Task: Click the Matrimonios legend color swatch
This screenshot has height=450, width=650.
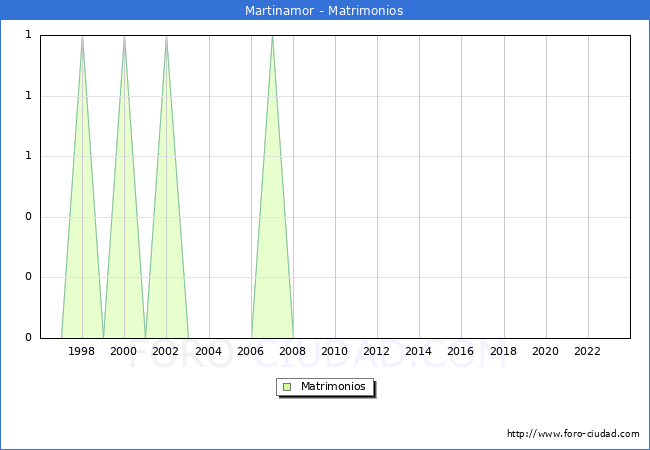Action: [x=287, y=387]
